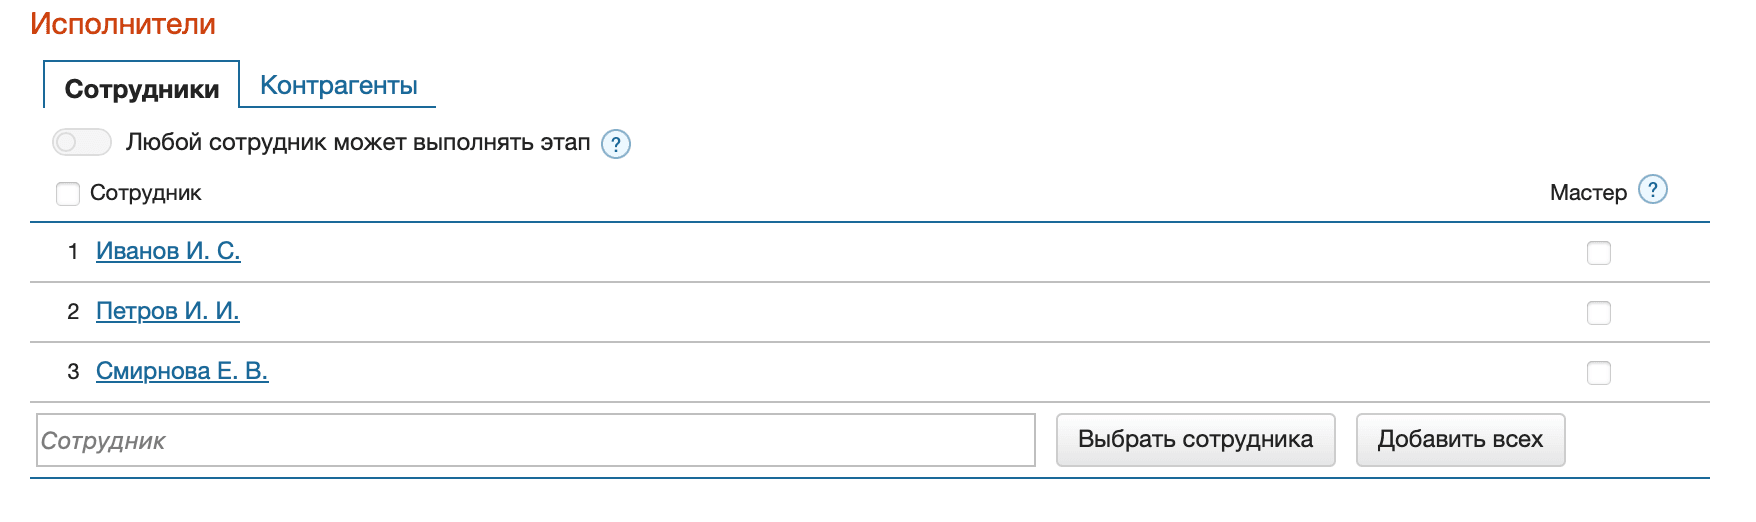Mark Иванов И. С. as master

coord(1599,253)
